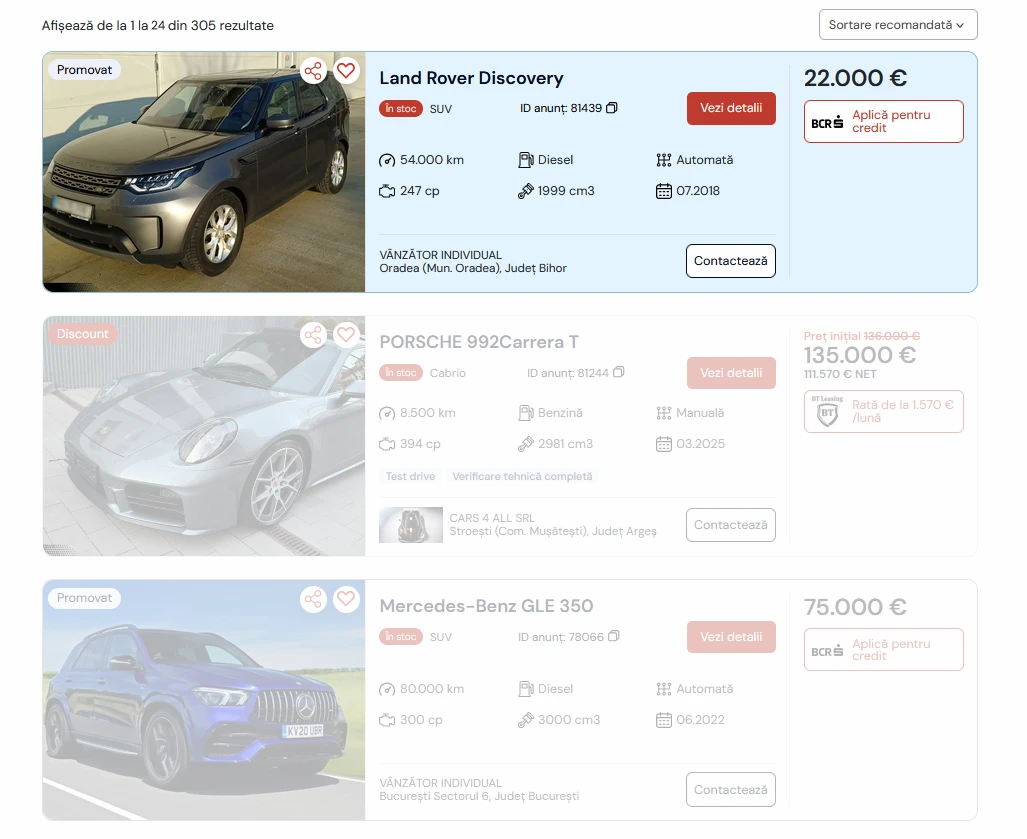This screenshot has width=1027, height=839.
Task: Share the Mercedes-Benz GLE 350 listing
Action: (x=313, y=599)
